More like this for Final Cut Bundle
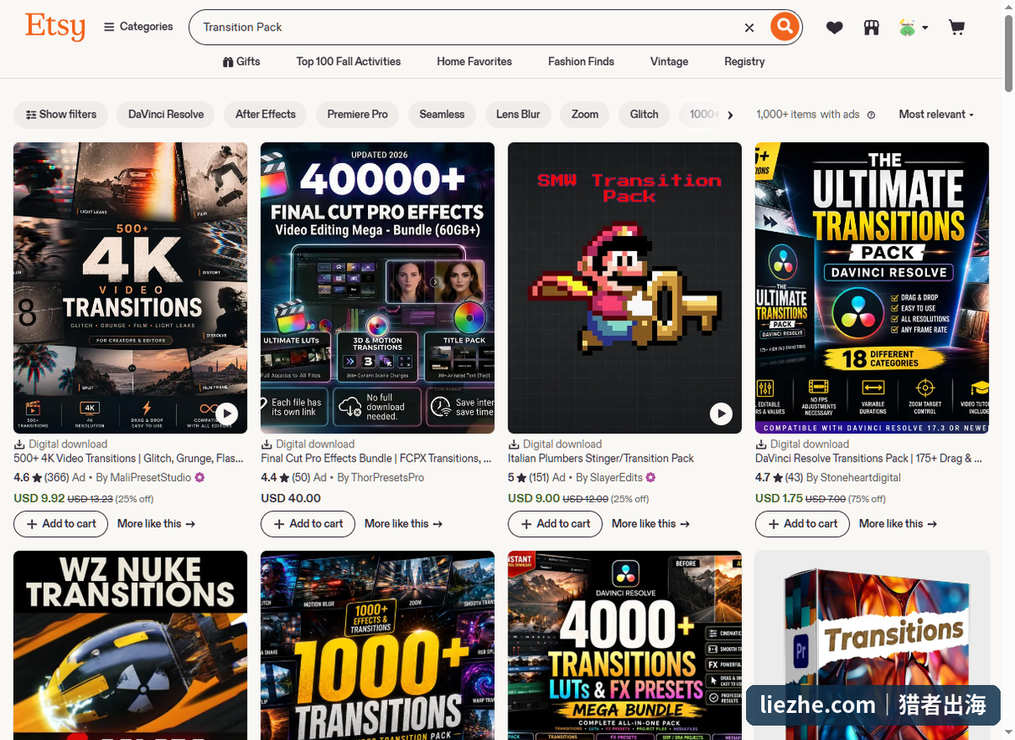Screen dimensions: 1015x740 pos(403,524)
